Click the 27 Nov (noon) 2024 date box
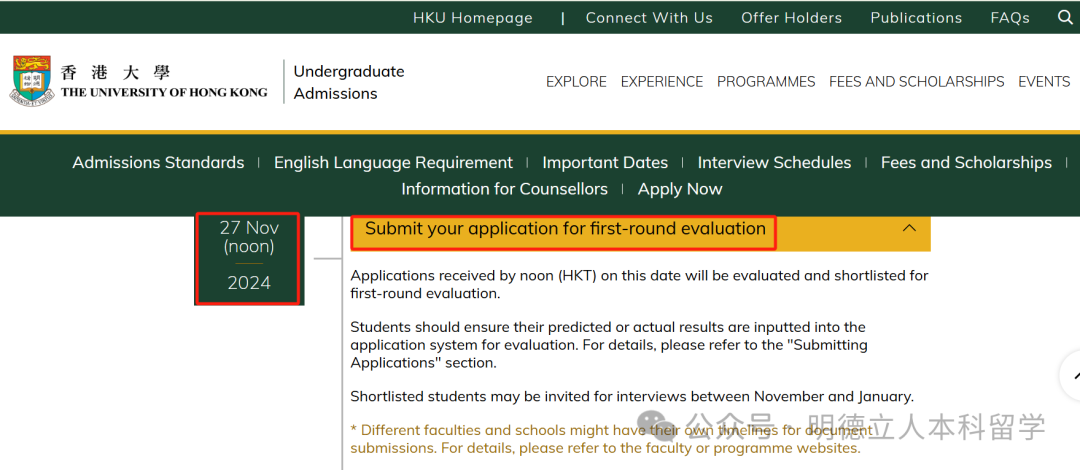 (249, 258)
